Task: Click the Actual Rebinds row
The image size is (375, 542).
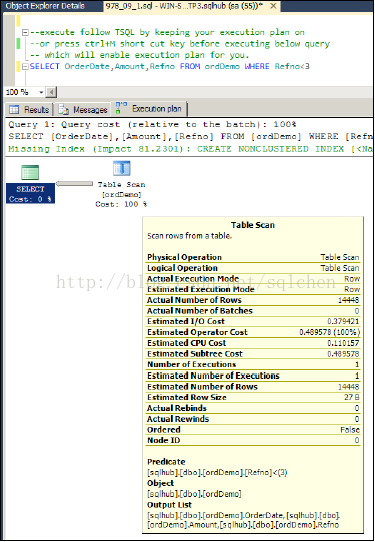Action: click(253, 408)
